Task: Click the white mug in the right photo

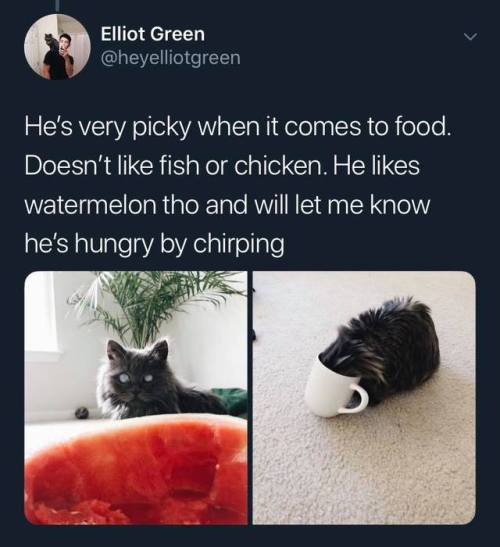Action: (334, 386)
